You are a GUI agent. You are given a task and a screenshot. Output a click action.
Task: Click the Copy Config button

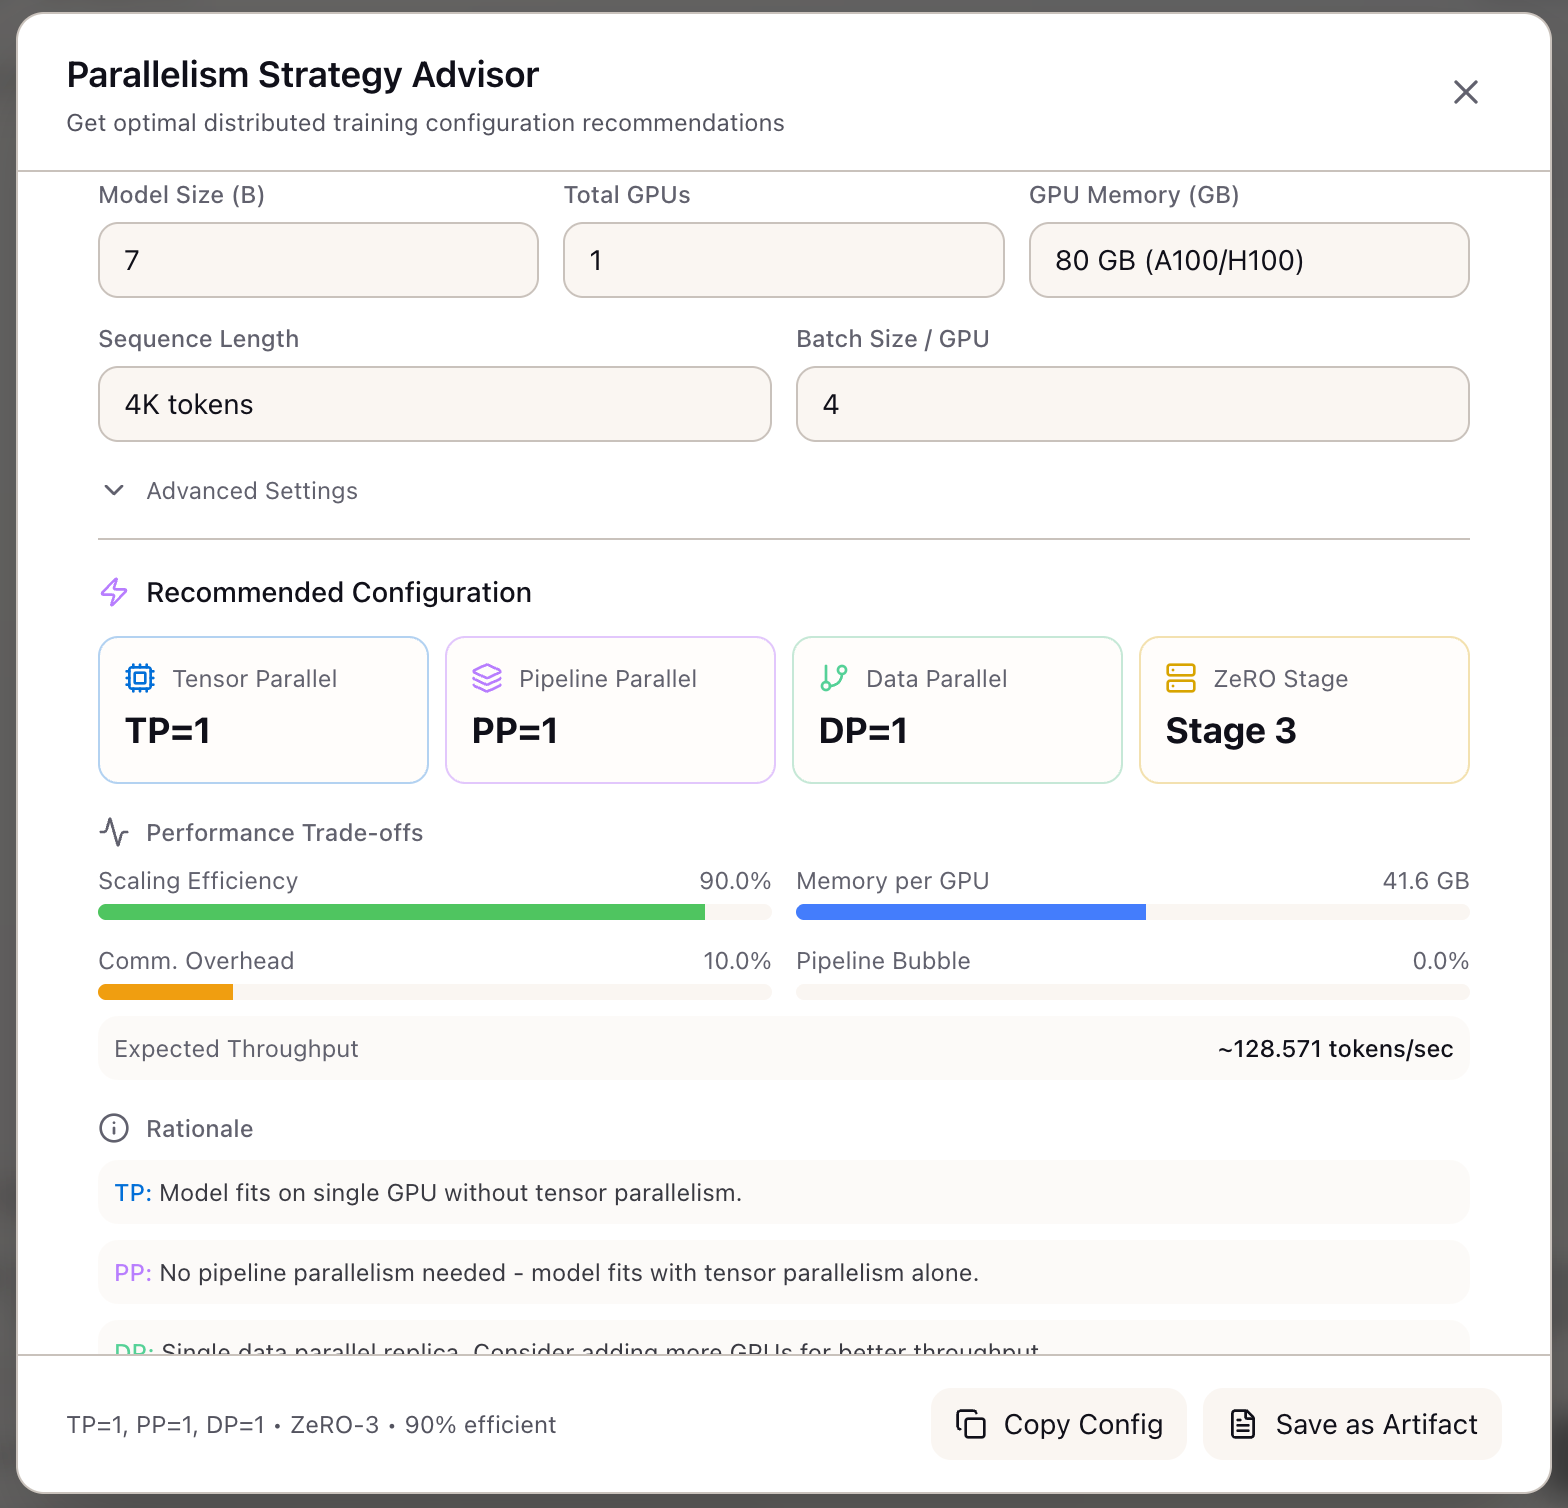pyautogui.click(x=1058, y=1424)
